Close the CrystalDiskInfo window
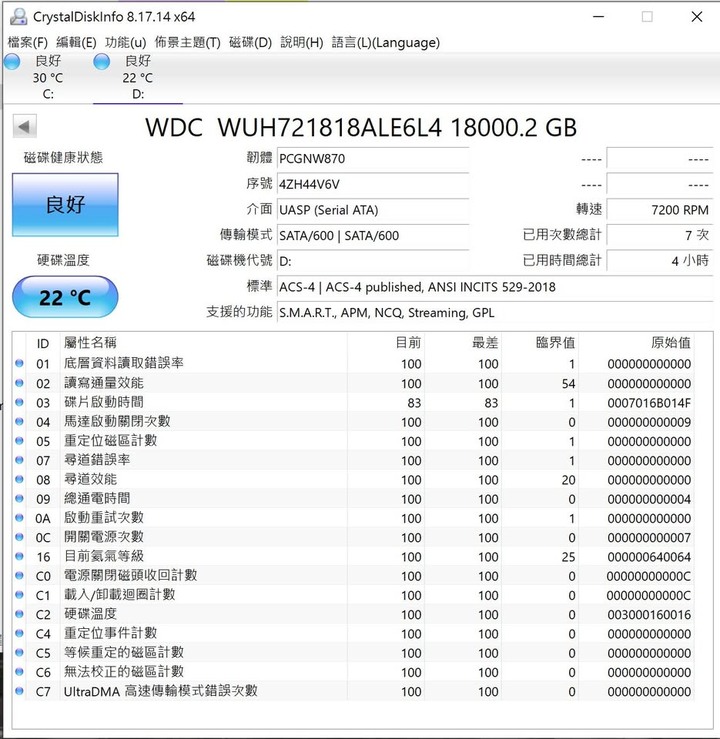 pos(697,17)
